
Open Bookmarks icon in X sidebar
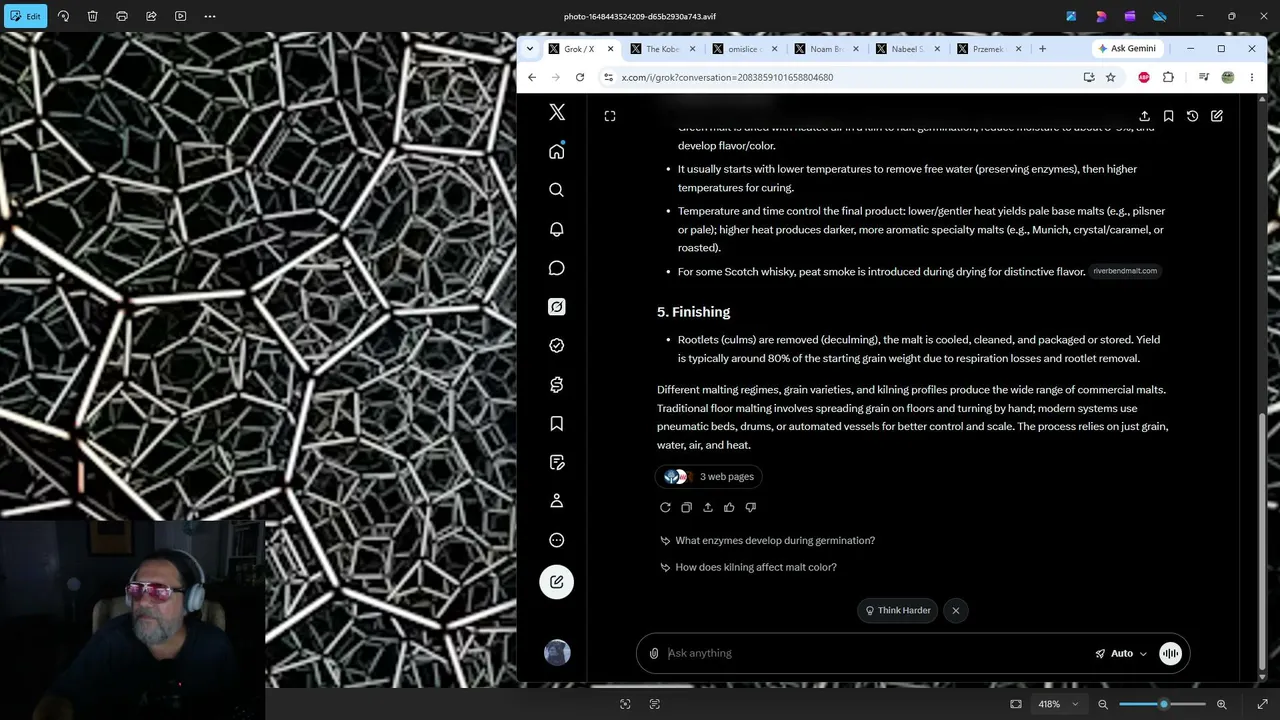coord(557,424)
